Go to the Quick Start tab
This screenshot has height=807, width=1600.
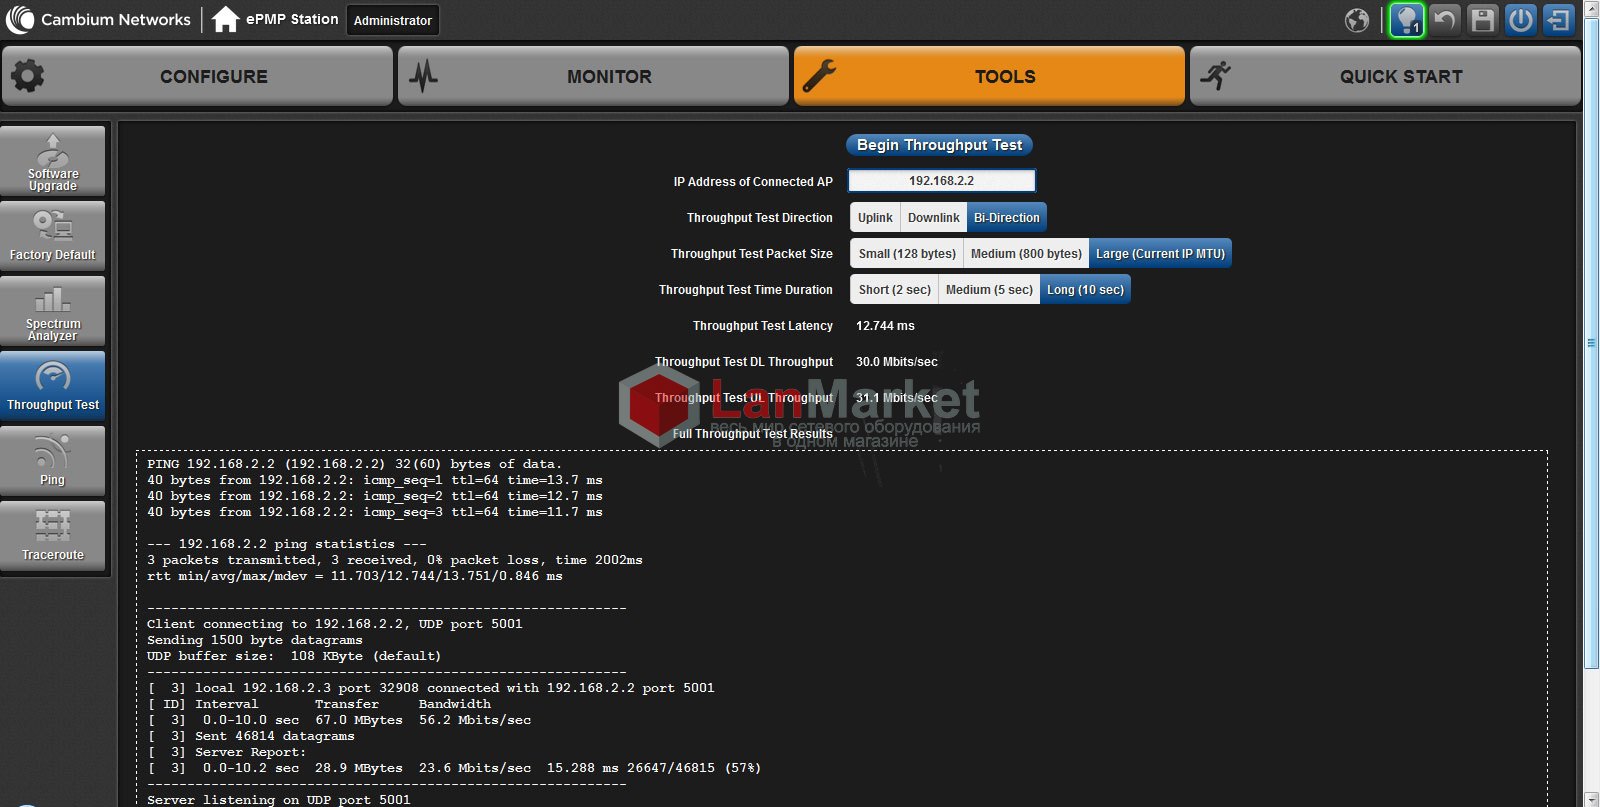coord(1385,76)
